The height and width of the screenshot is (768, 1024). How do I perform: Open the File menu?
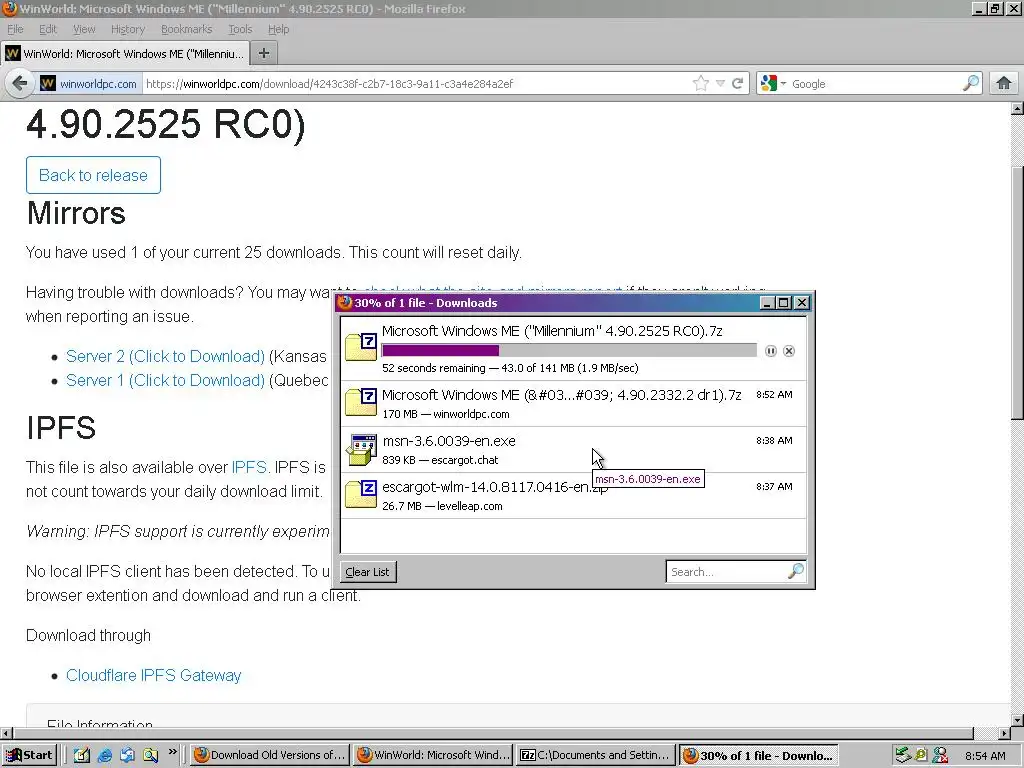tap(15, 29)
